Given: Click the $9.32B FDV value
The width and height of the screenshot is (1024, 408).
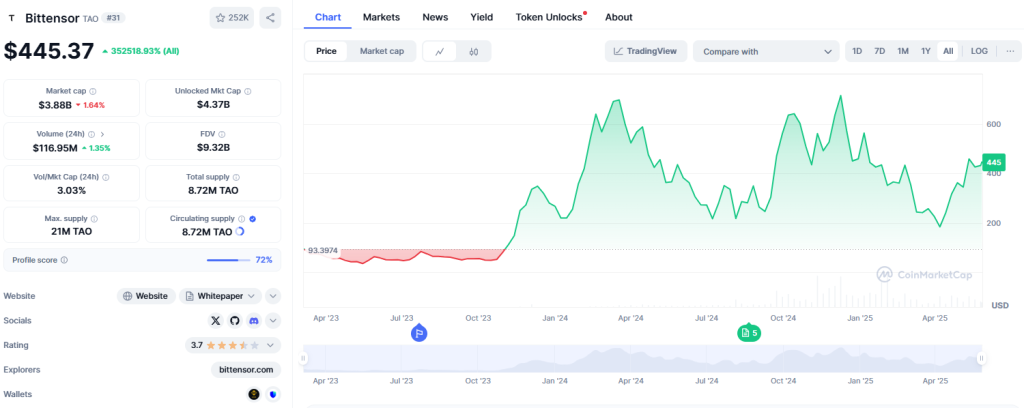Looking at the screenshot, I should click(214, 148).
